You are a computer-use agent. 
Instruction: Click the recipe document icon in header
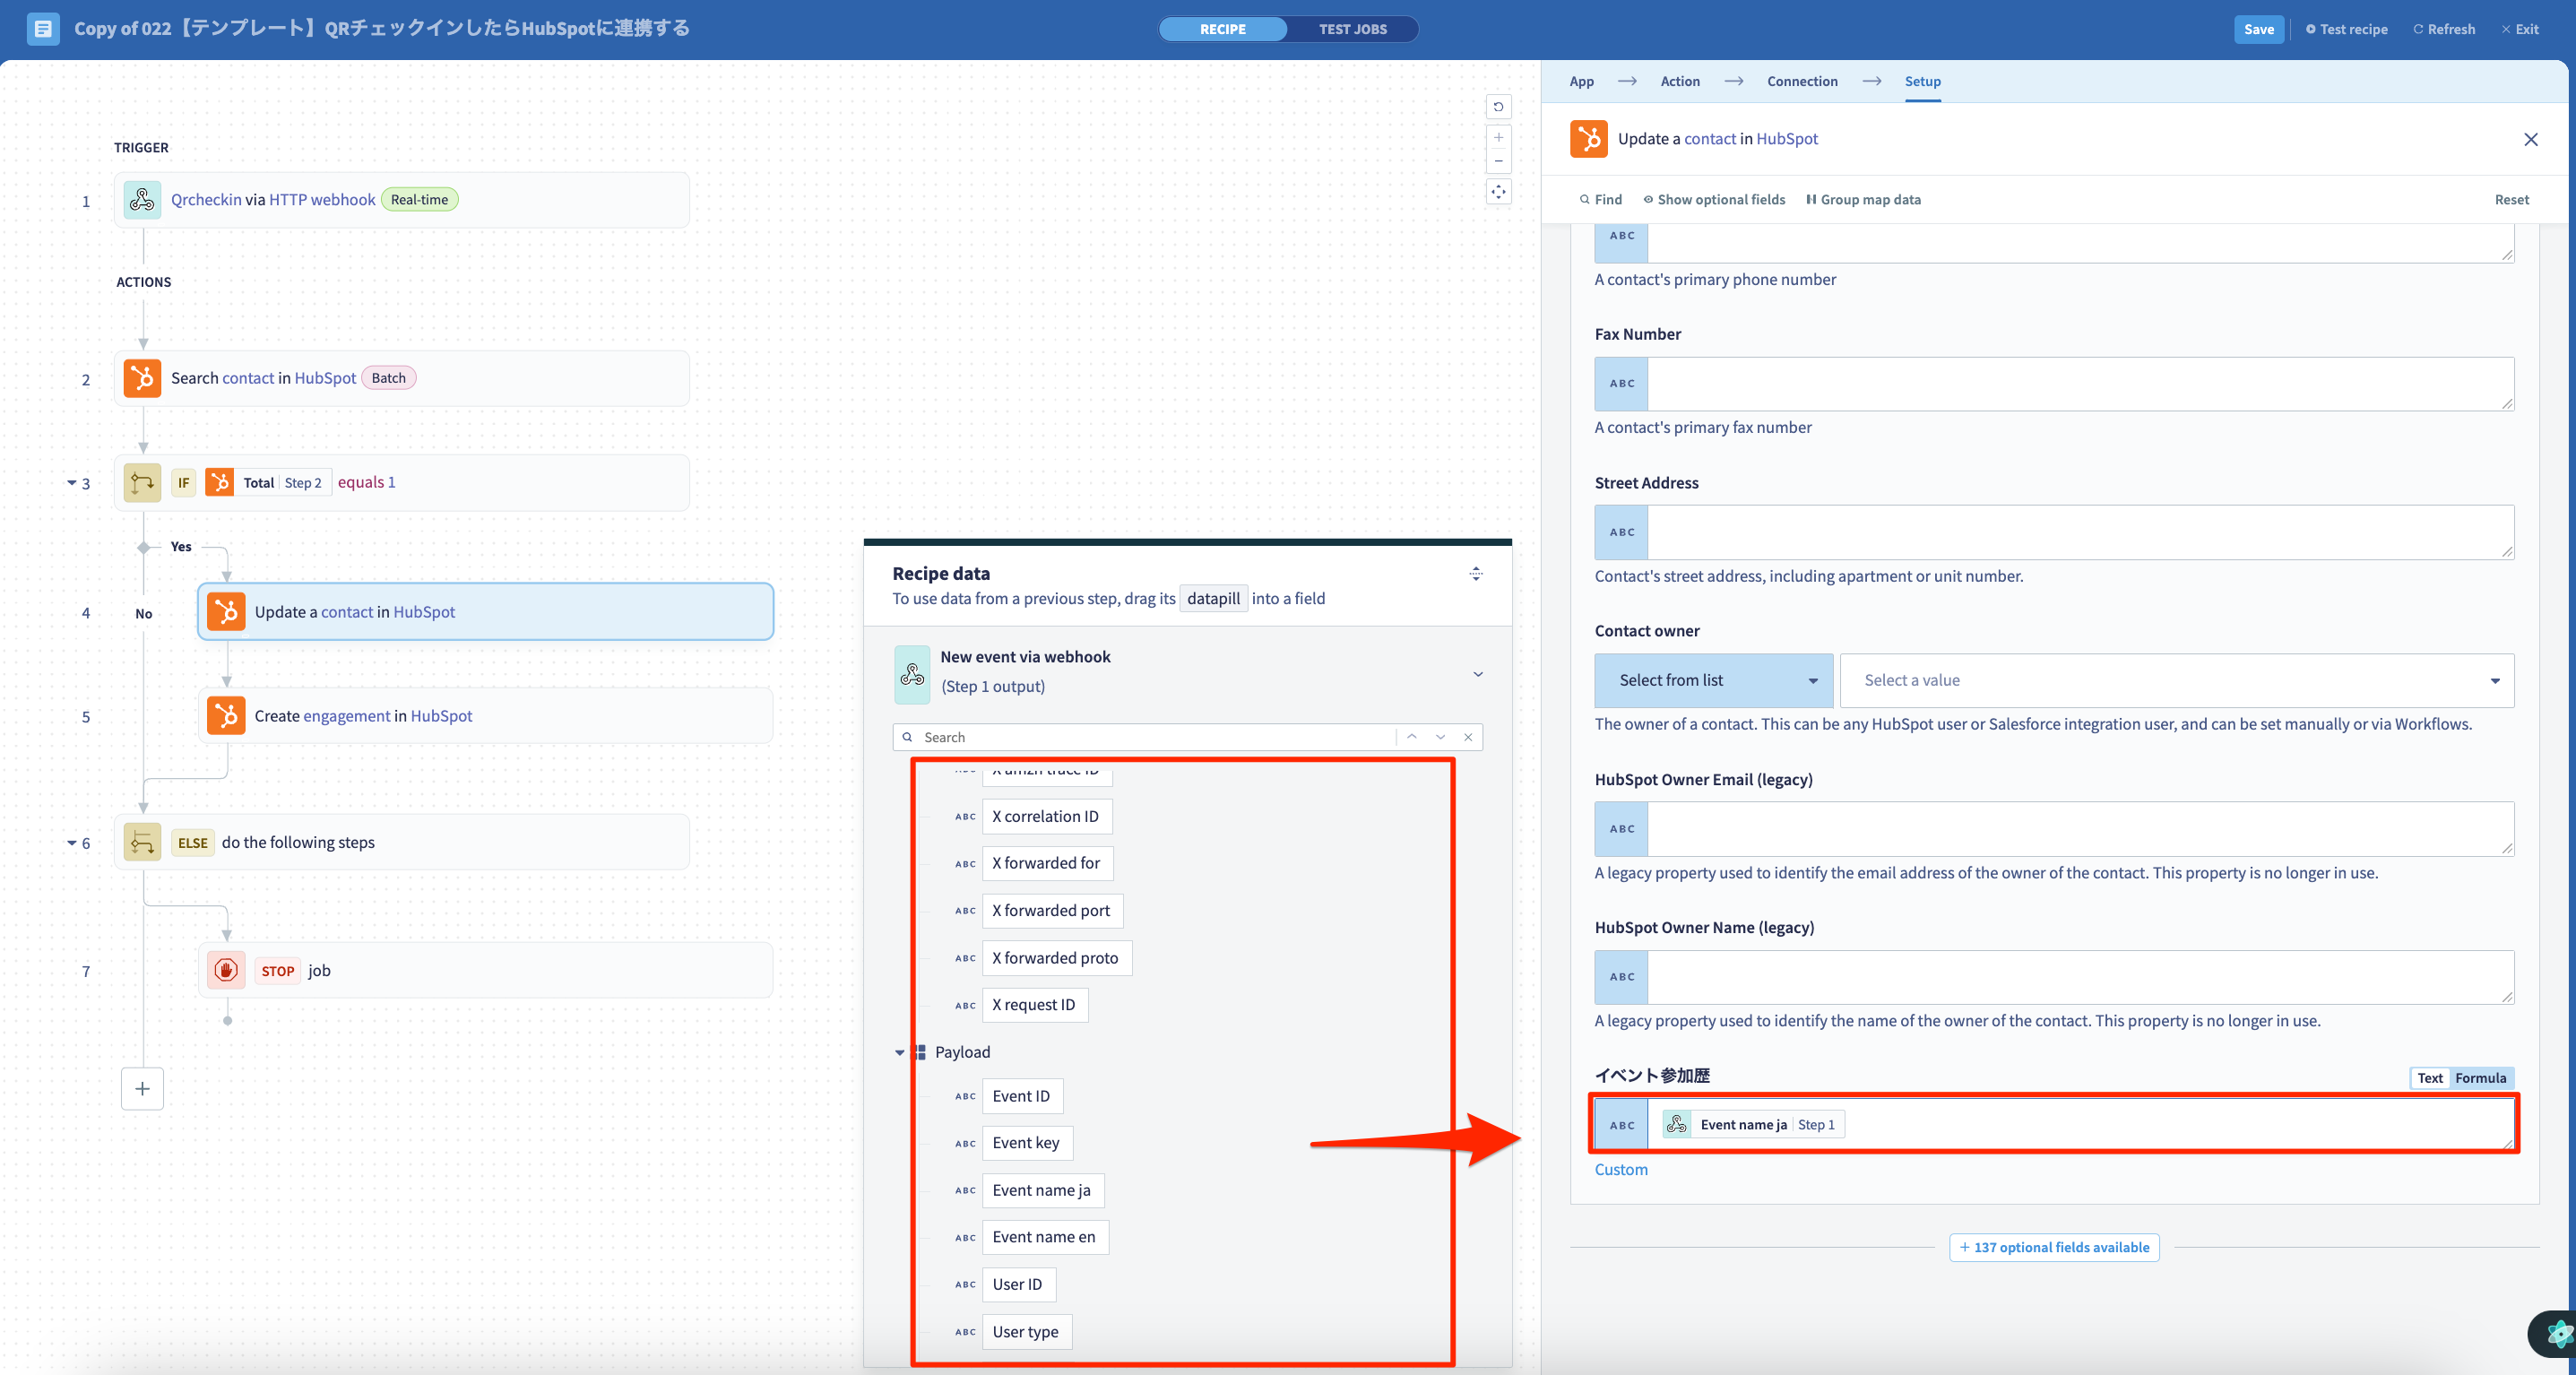pos(43,29)
